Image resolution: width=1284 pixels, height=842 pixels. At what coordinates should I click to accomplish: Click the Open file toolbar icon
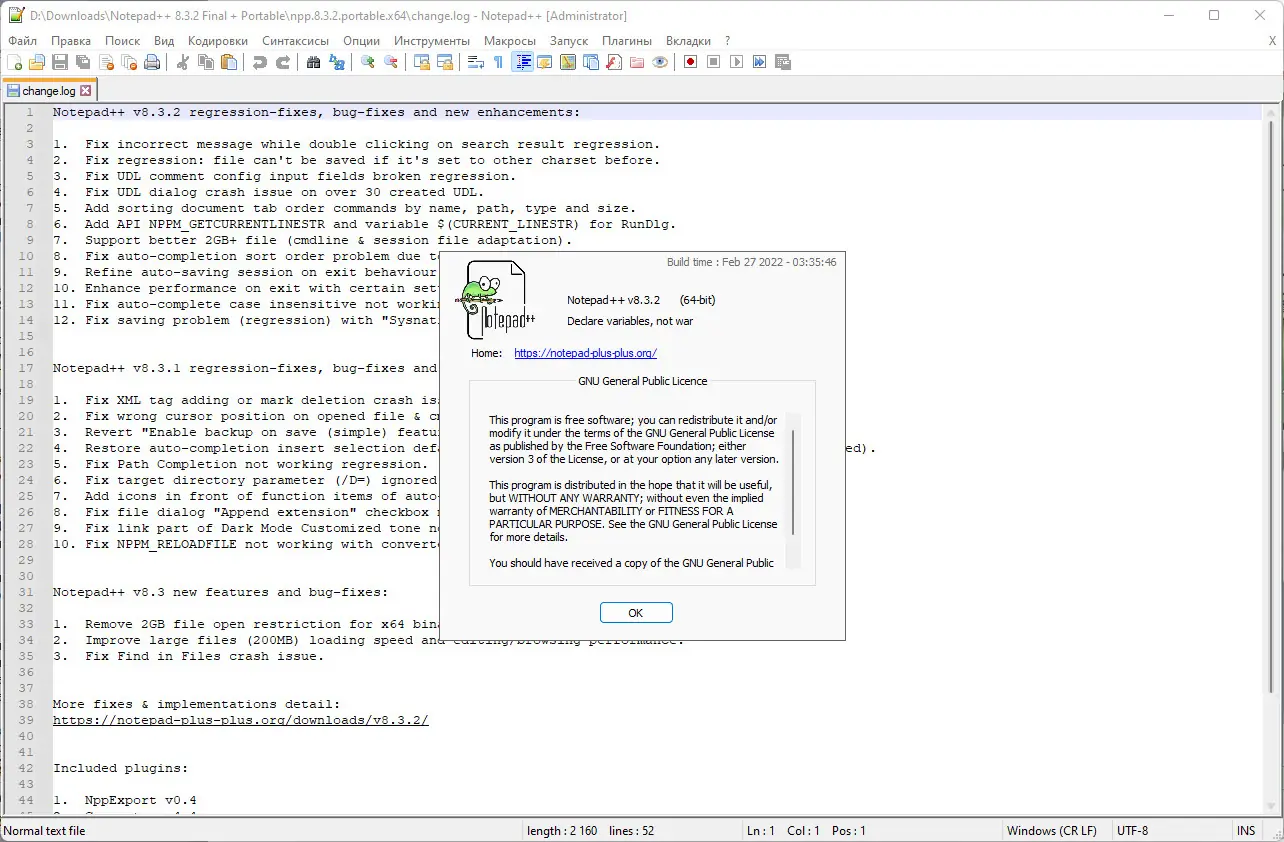pyautogui.click(x=37, y=62)
